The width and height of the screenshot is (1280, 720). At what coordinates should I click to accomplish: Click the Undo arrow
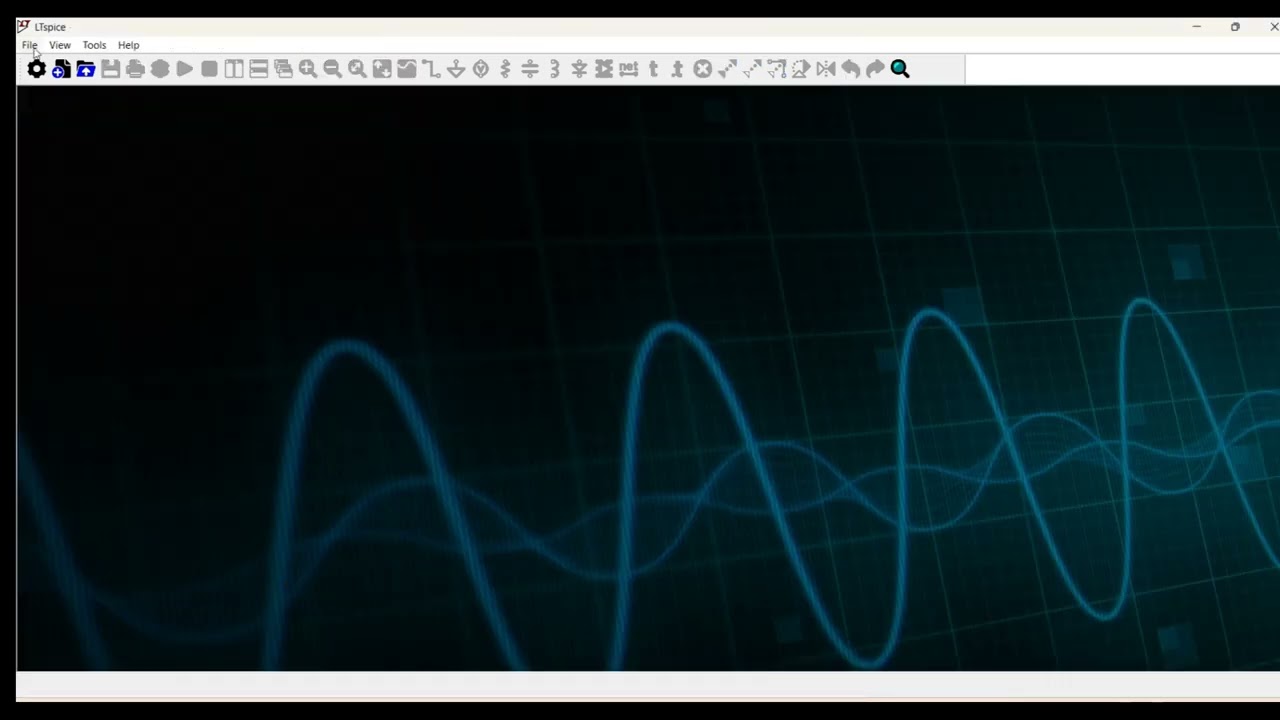[x=850, y=69]
